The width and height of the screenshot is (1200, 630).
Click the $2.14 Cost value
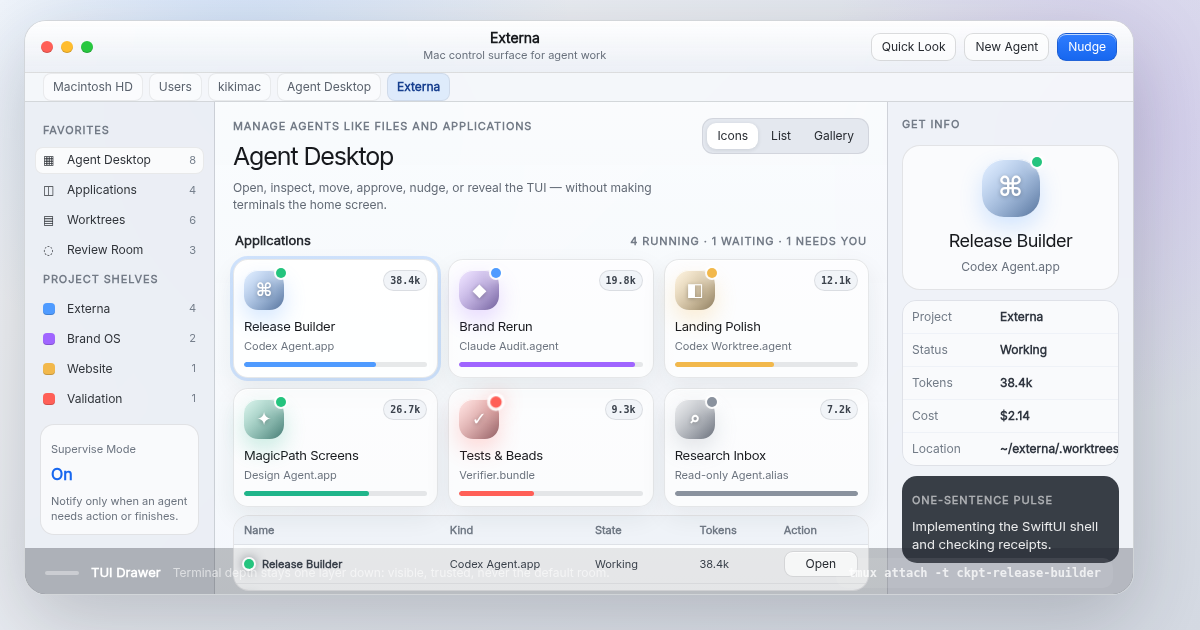coord(1015,416)
